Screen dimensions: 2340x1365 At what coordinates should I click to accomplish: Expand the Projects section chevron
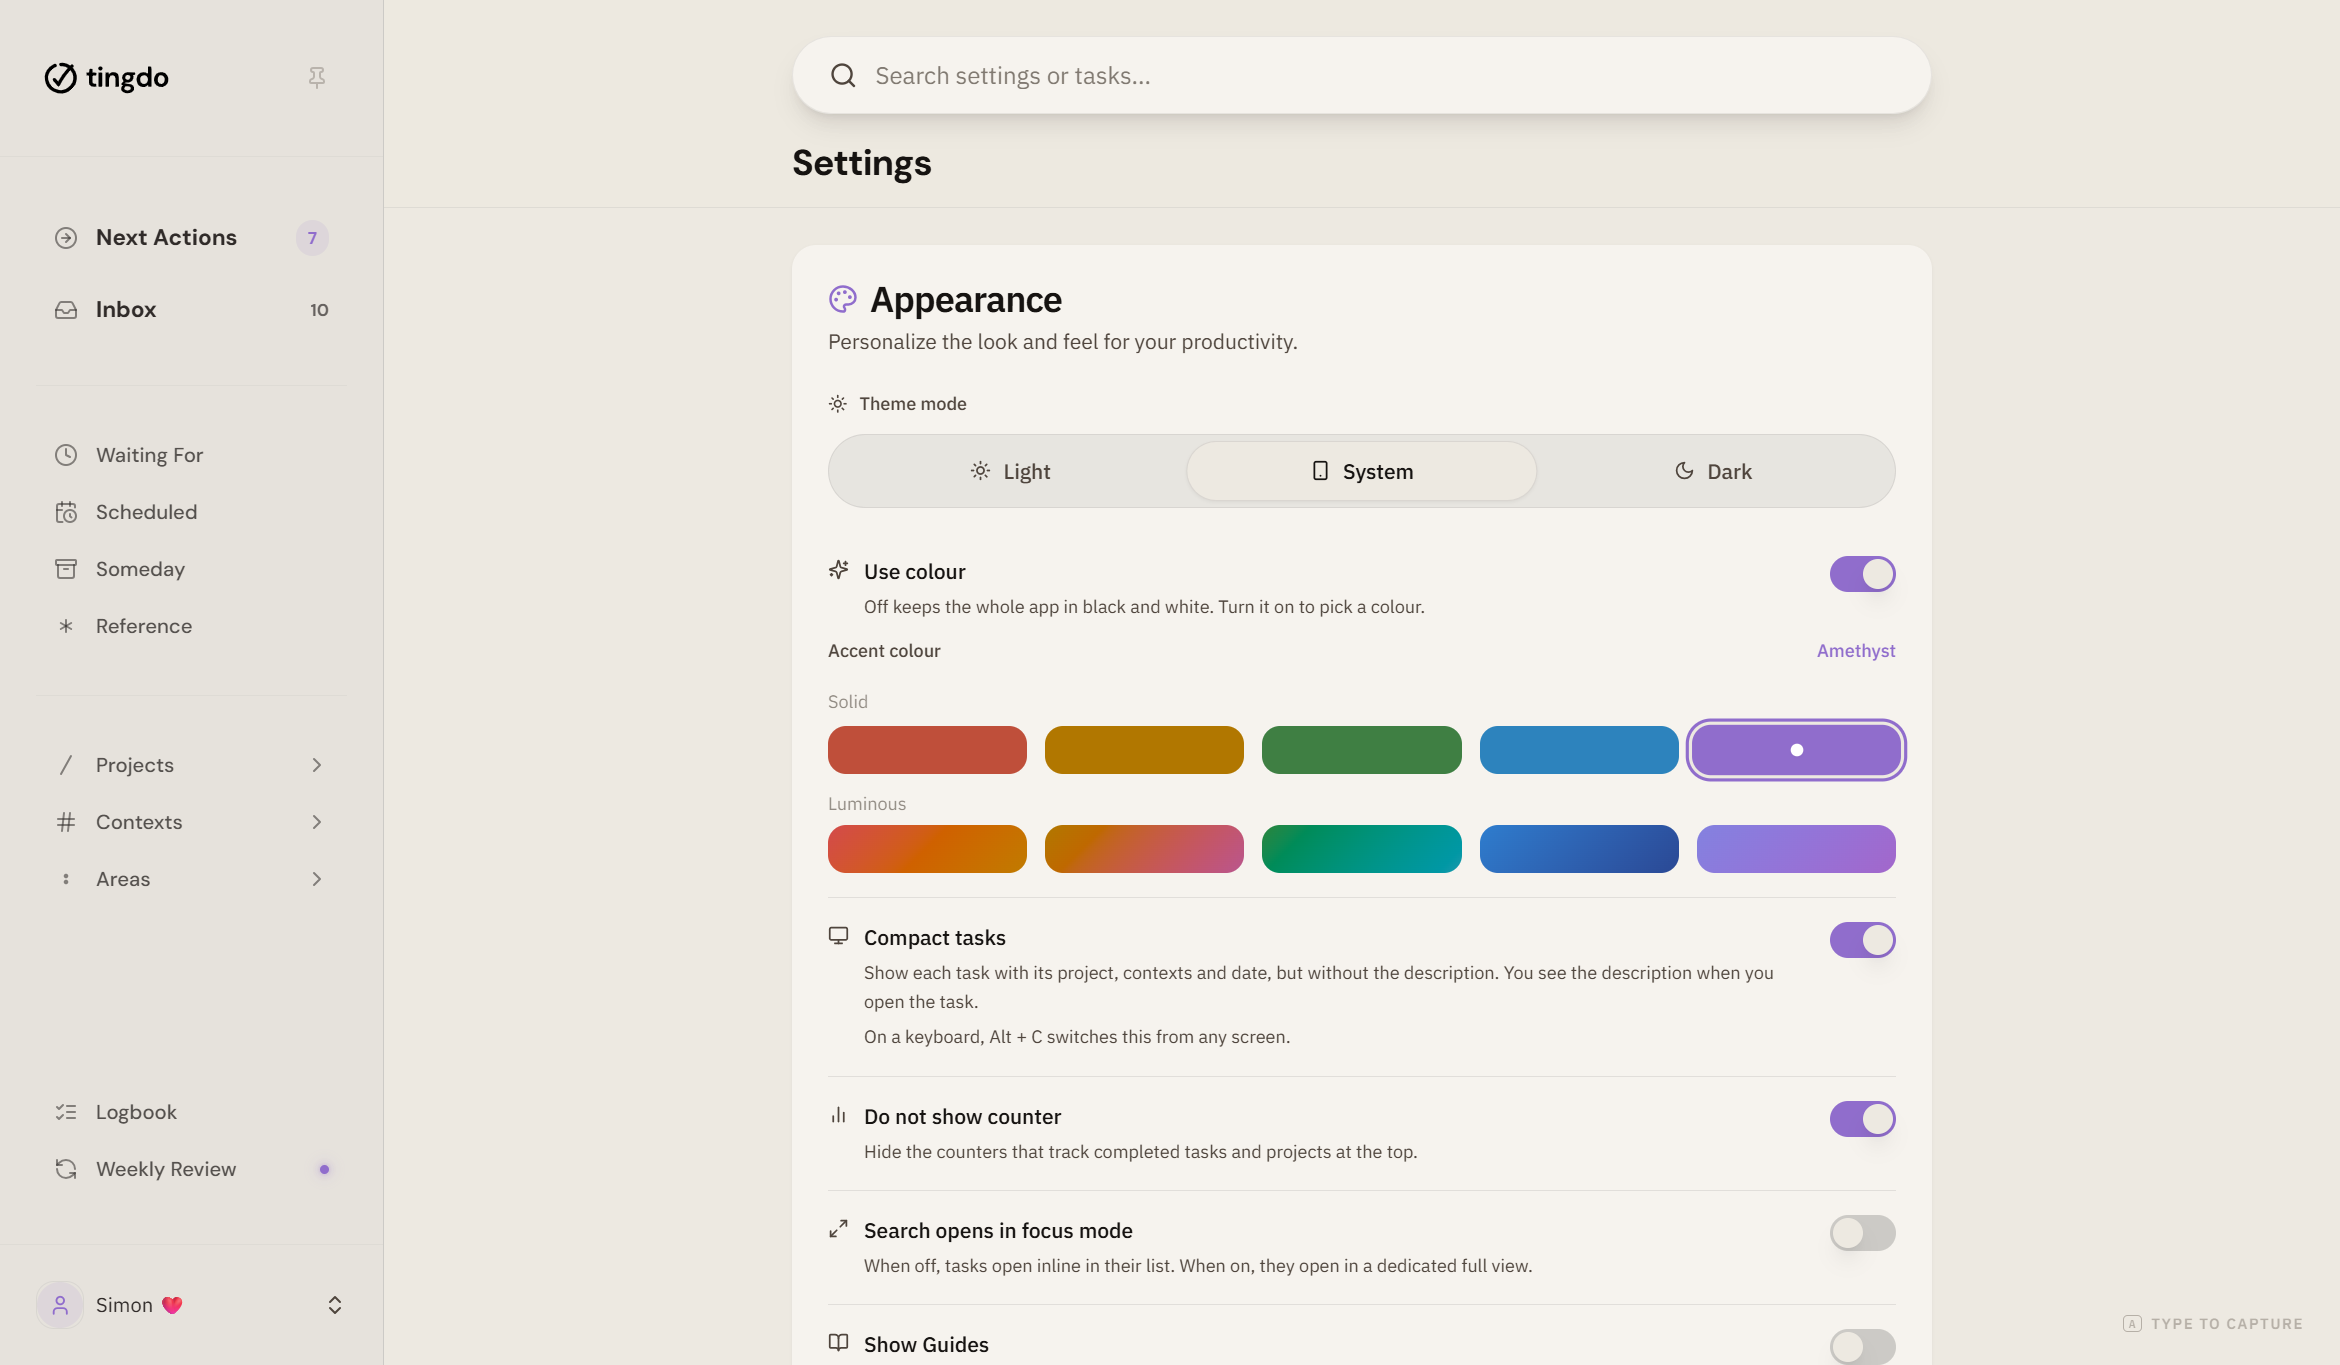[317, 765]
